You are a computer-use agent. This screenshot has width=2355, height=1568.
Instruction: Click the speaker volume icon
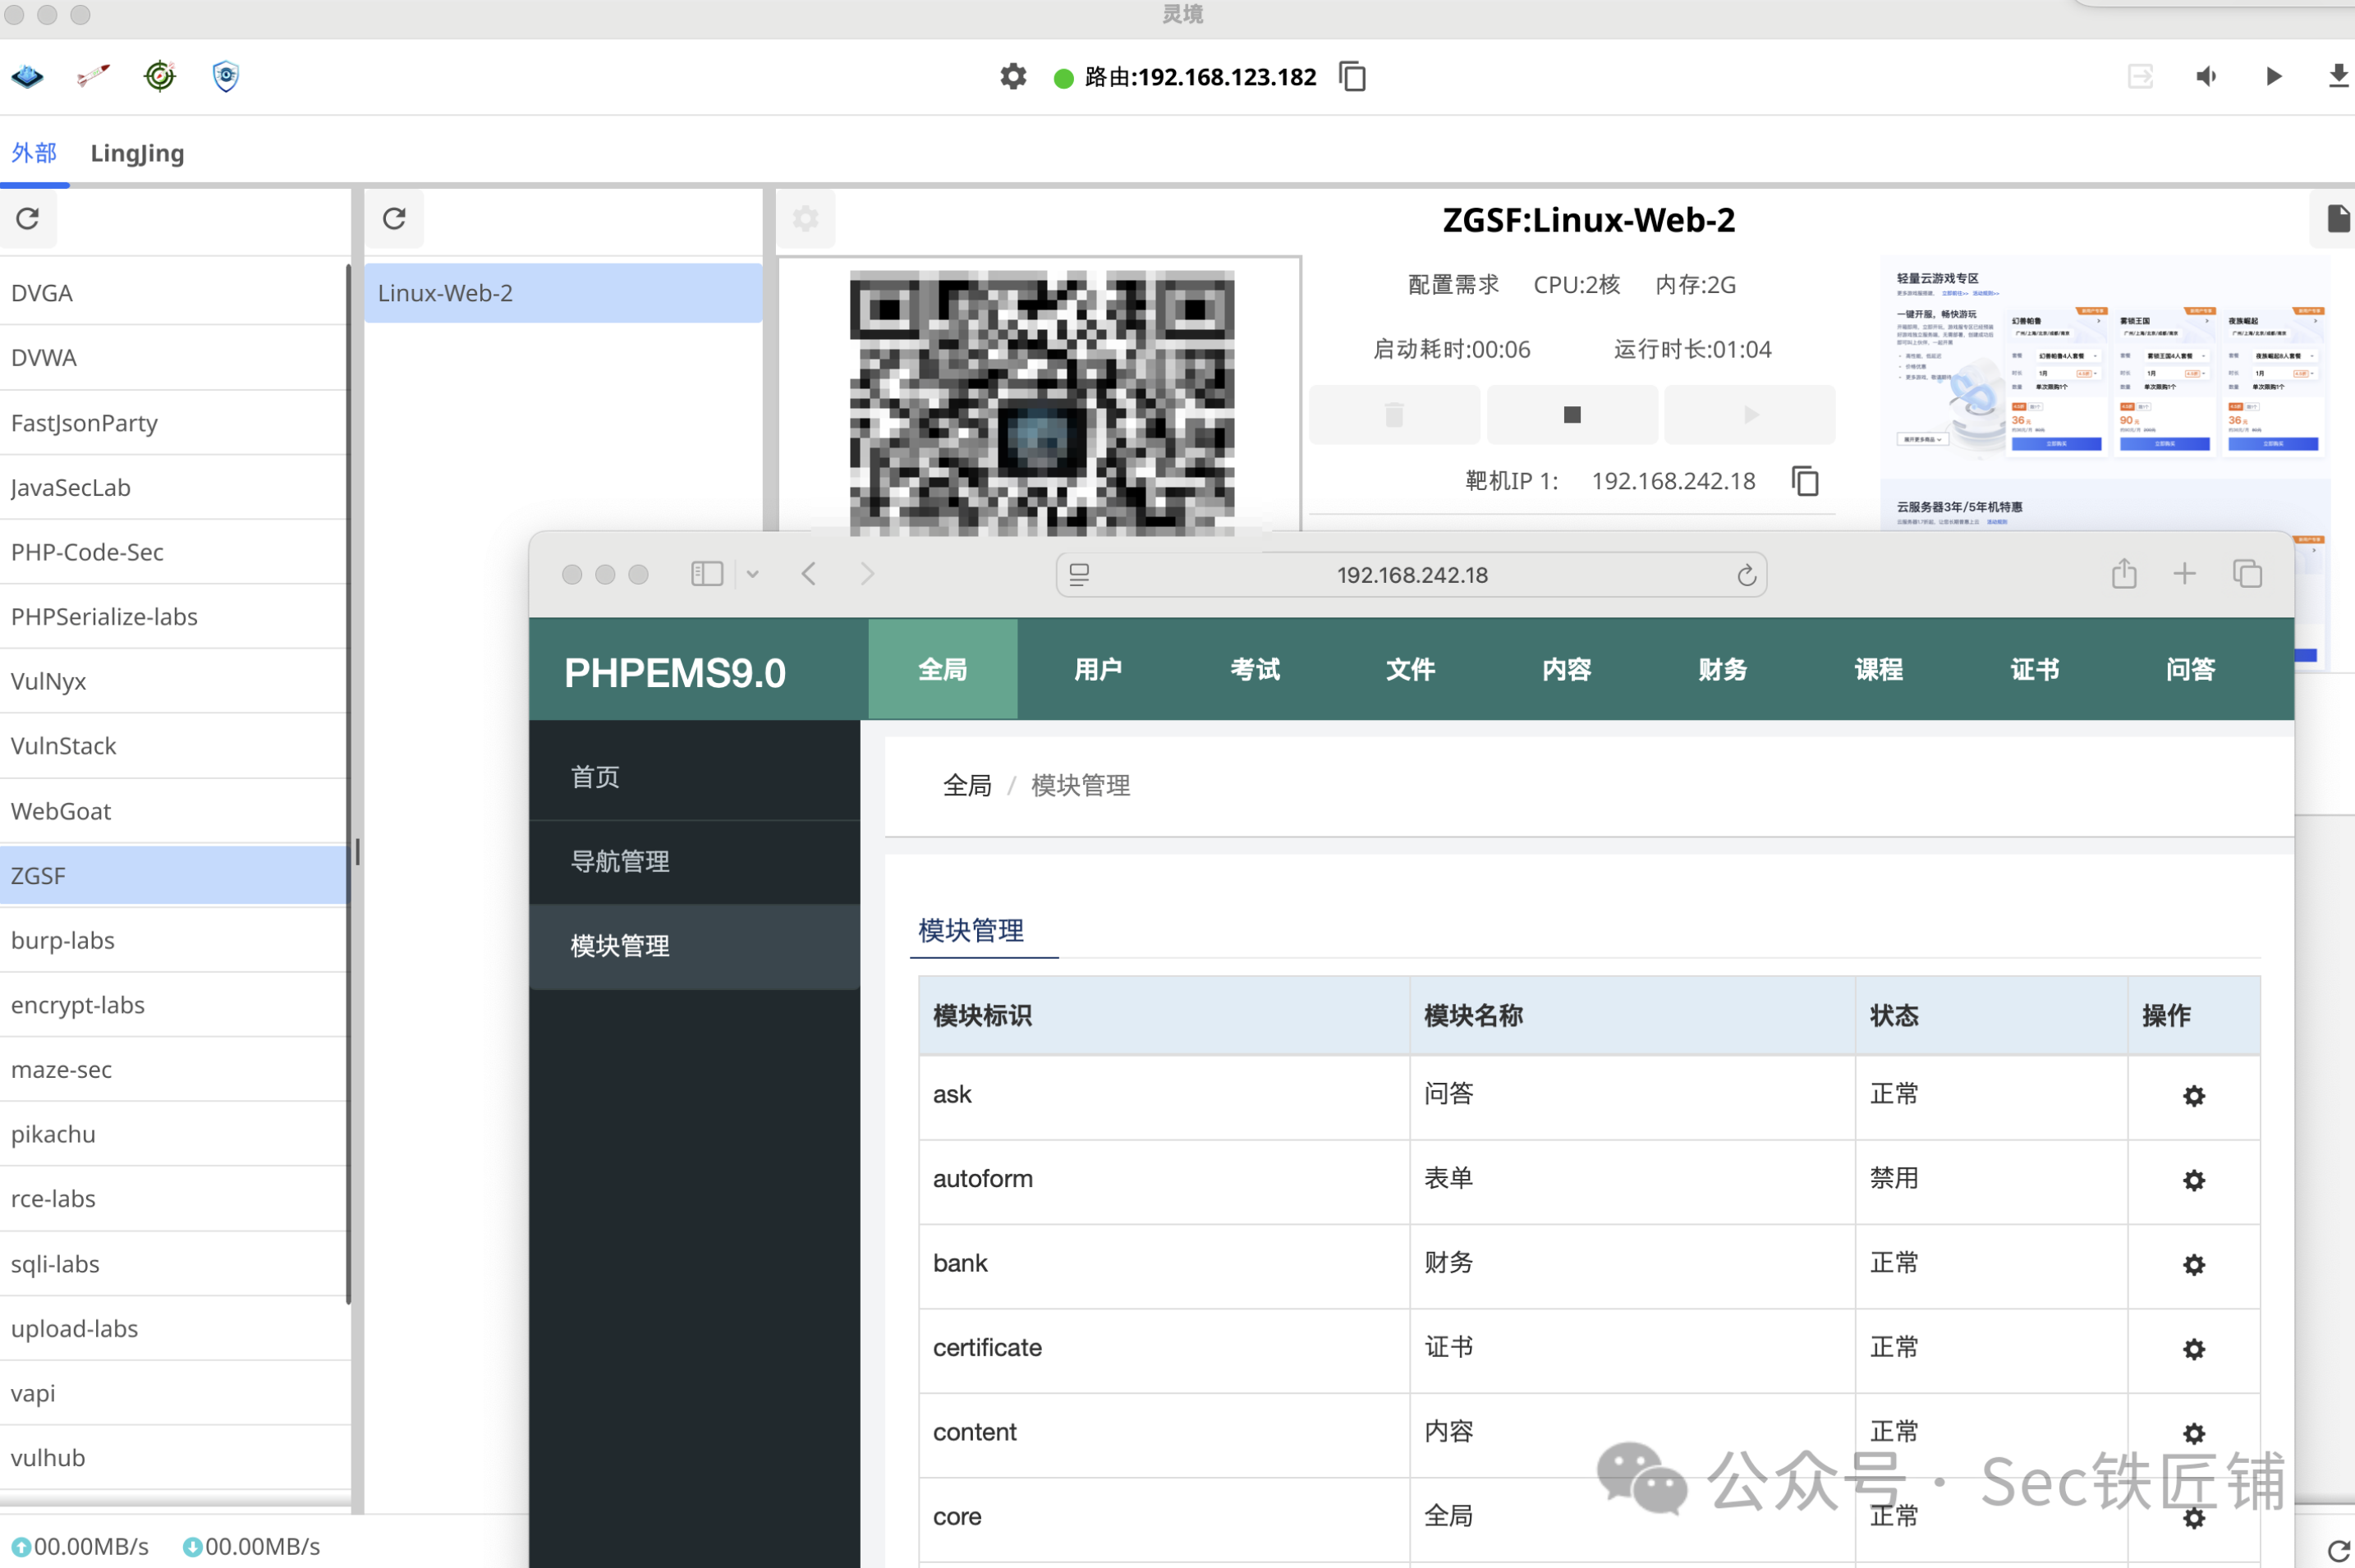pos(2206,77)
